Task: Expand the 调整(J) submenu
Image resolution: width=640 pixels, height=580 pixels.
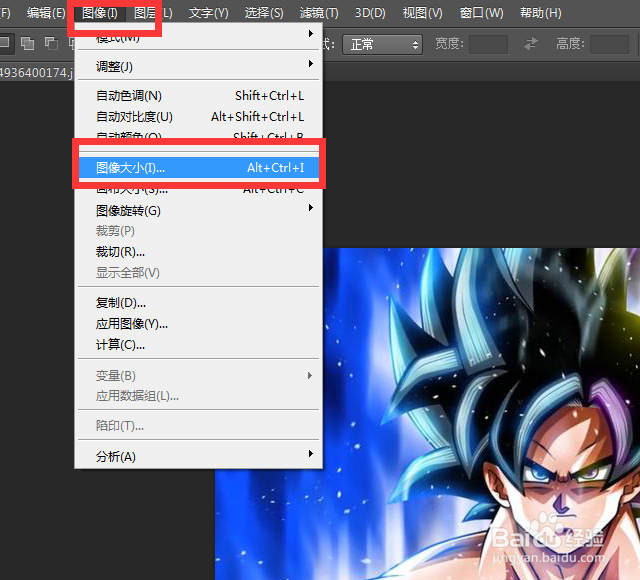Action: click(x=198, y=66)
